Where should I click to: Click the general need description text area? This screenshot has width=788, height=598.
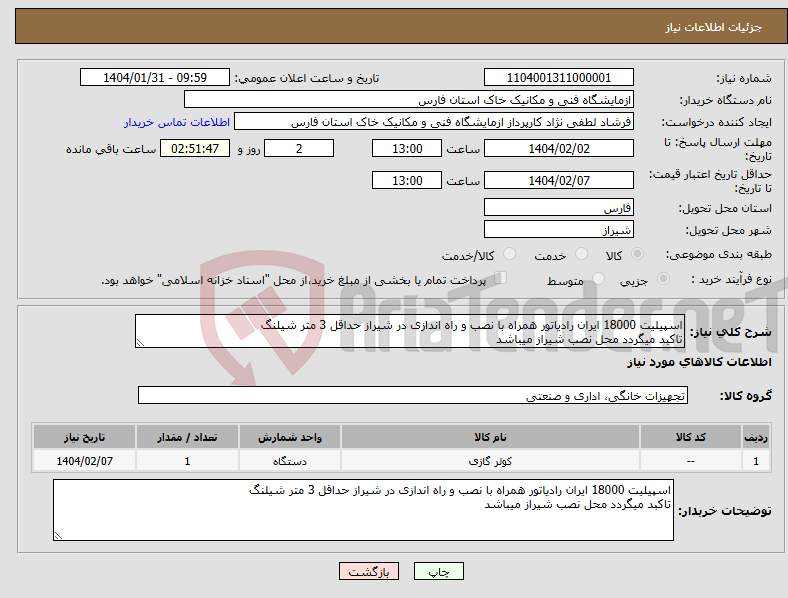pyautogui.click(x=410, y=331)
